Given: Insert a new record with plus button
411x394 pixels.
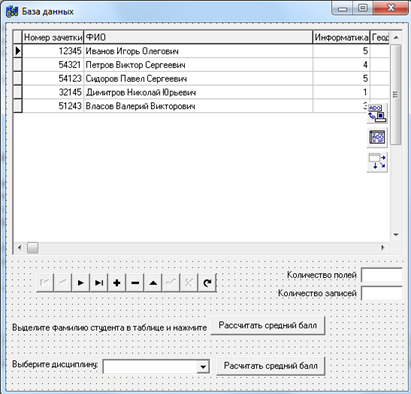Looking at the screenshot, I should [117, 283].
